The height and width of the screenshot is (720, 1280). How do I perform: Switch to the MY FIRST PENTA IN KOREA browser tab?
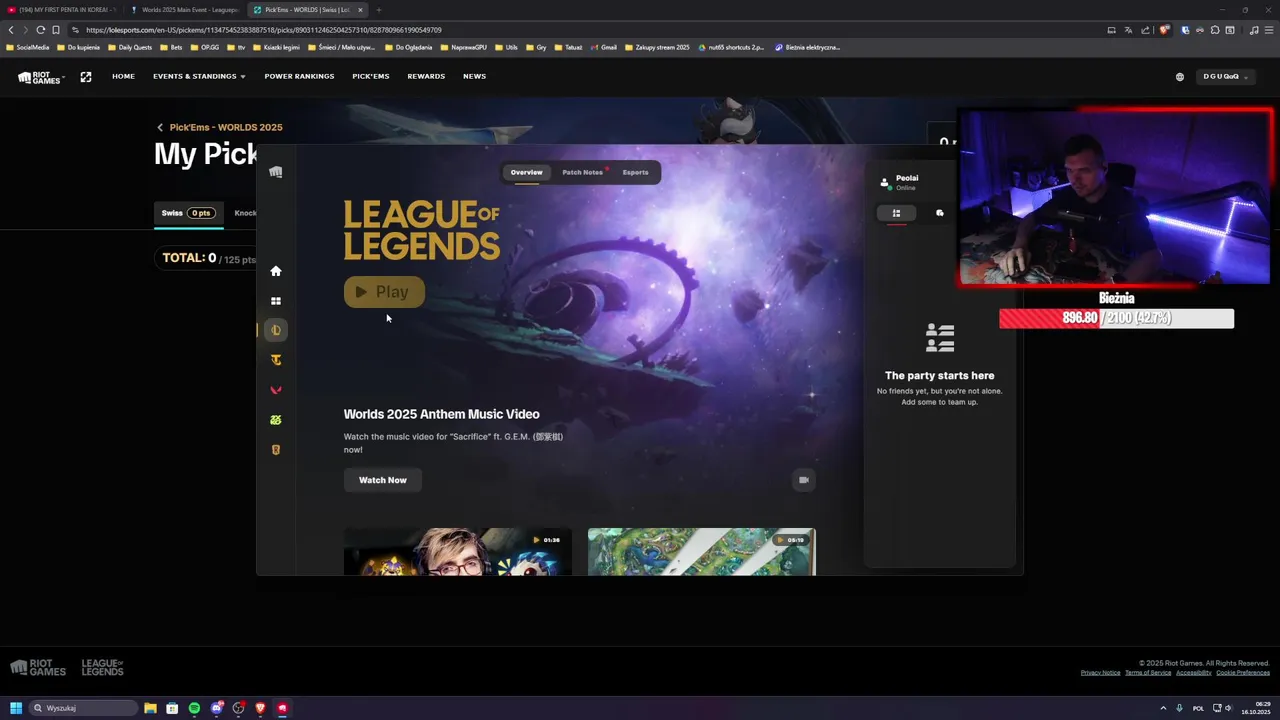click(62, 10)
